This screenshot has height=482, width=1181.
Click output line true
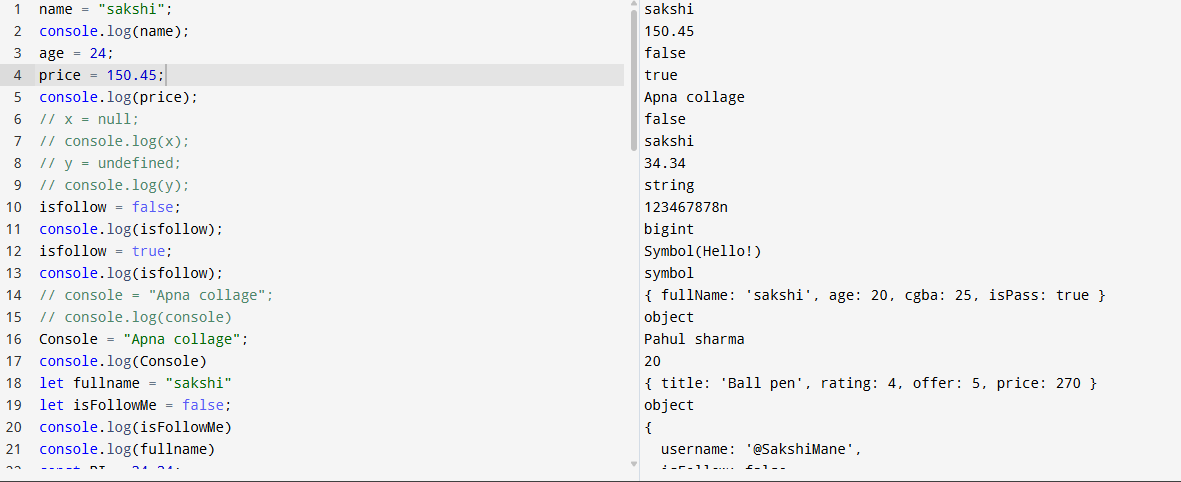pyautogui.click(x=661, y=75)
